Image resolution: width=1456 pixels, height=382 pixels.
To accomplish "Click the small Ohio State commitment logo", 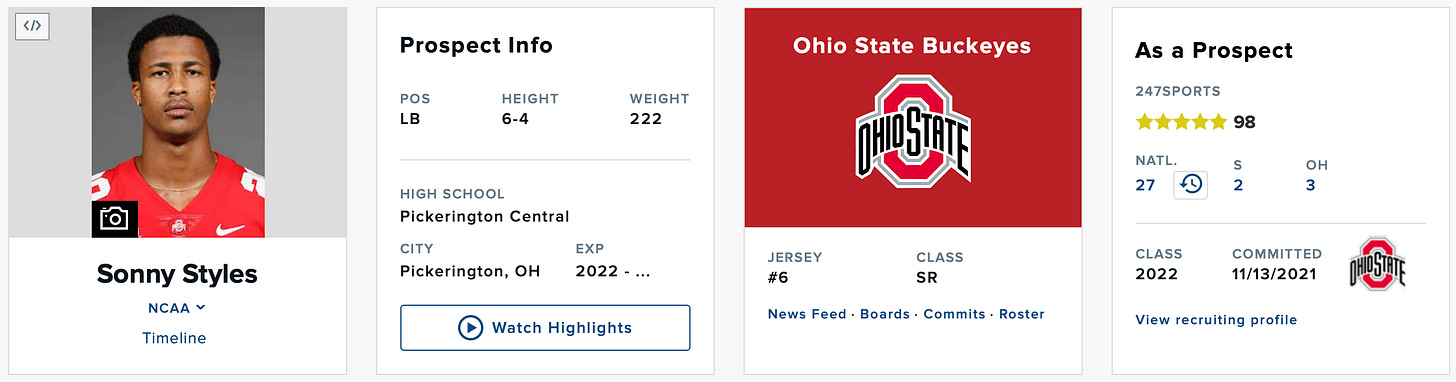I will tap(1377, 264).
